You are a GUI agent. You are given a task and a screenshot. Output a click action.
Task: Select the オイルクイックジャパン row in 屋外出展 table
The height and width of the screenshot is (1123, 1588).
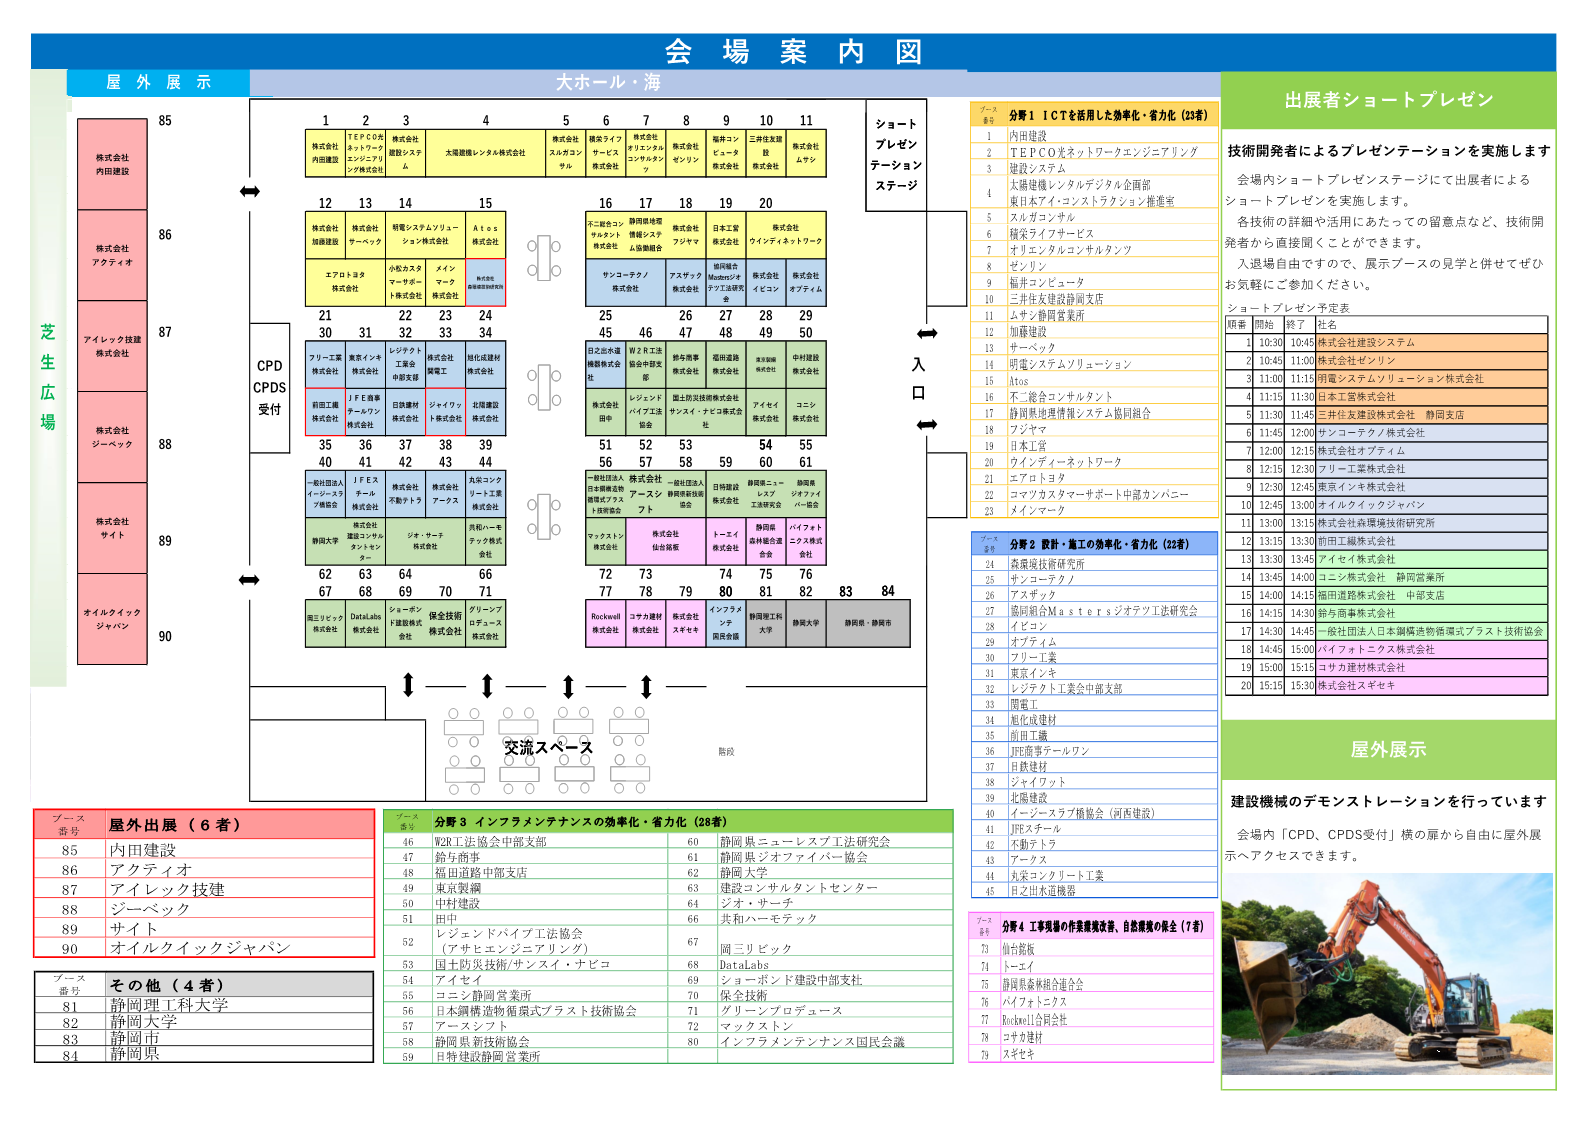tap(204, 948)
